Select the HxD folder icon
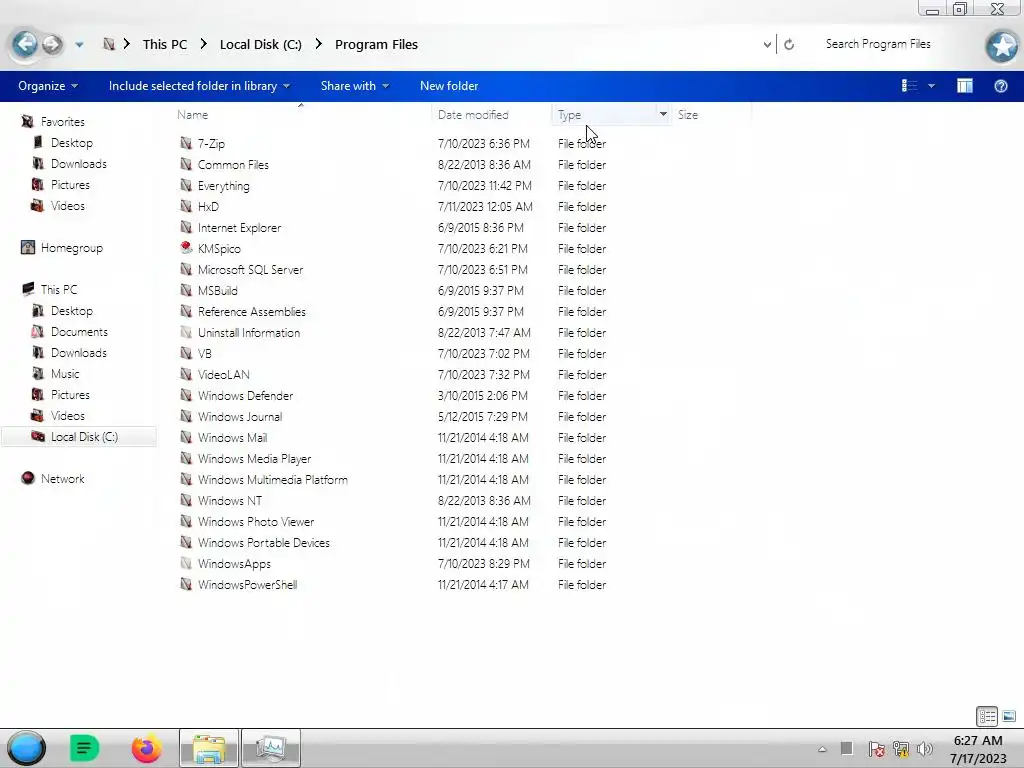Image resolution: width=1024 pixels, height=768 pixels. pyautogui.click(x=186, y=206)
